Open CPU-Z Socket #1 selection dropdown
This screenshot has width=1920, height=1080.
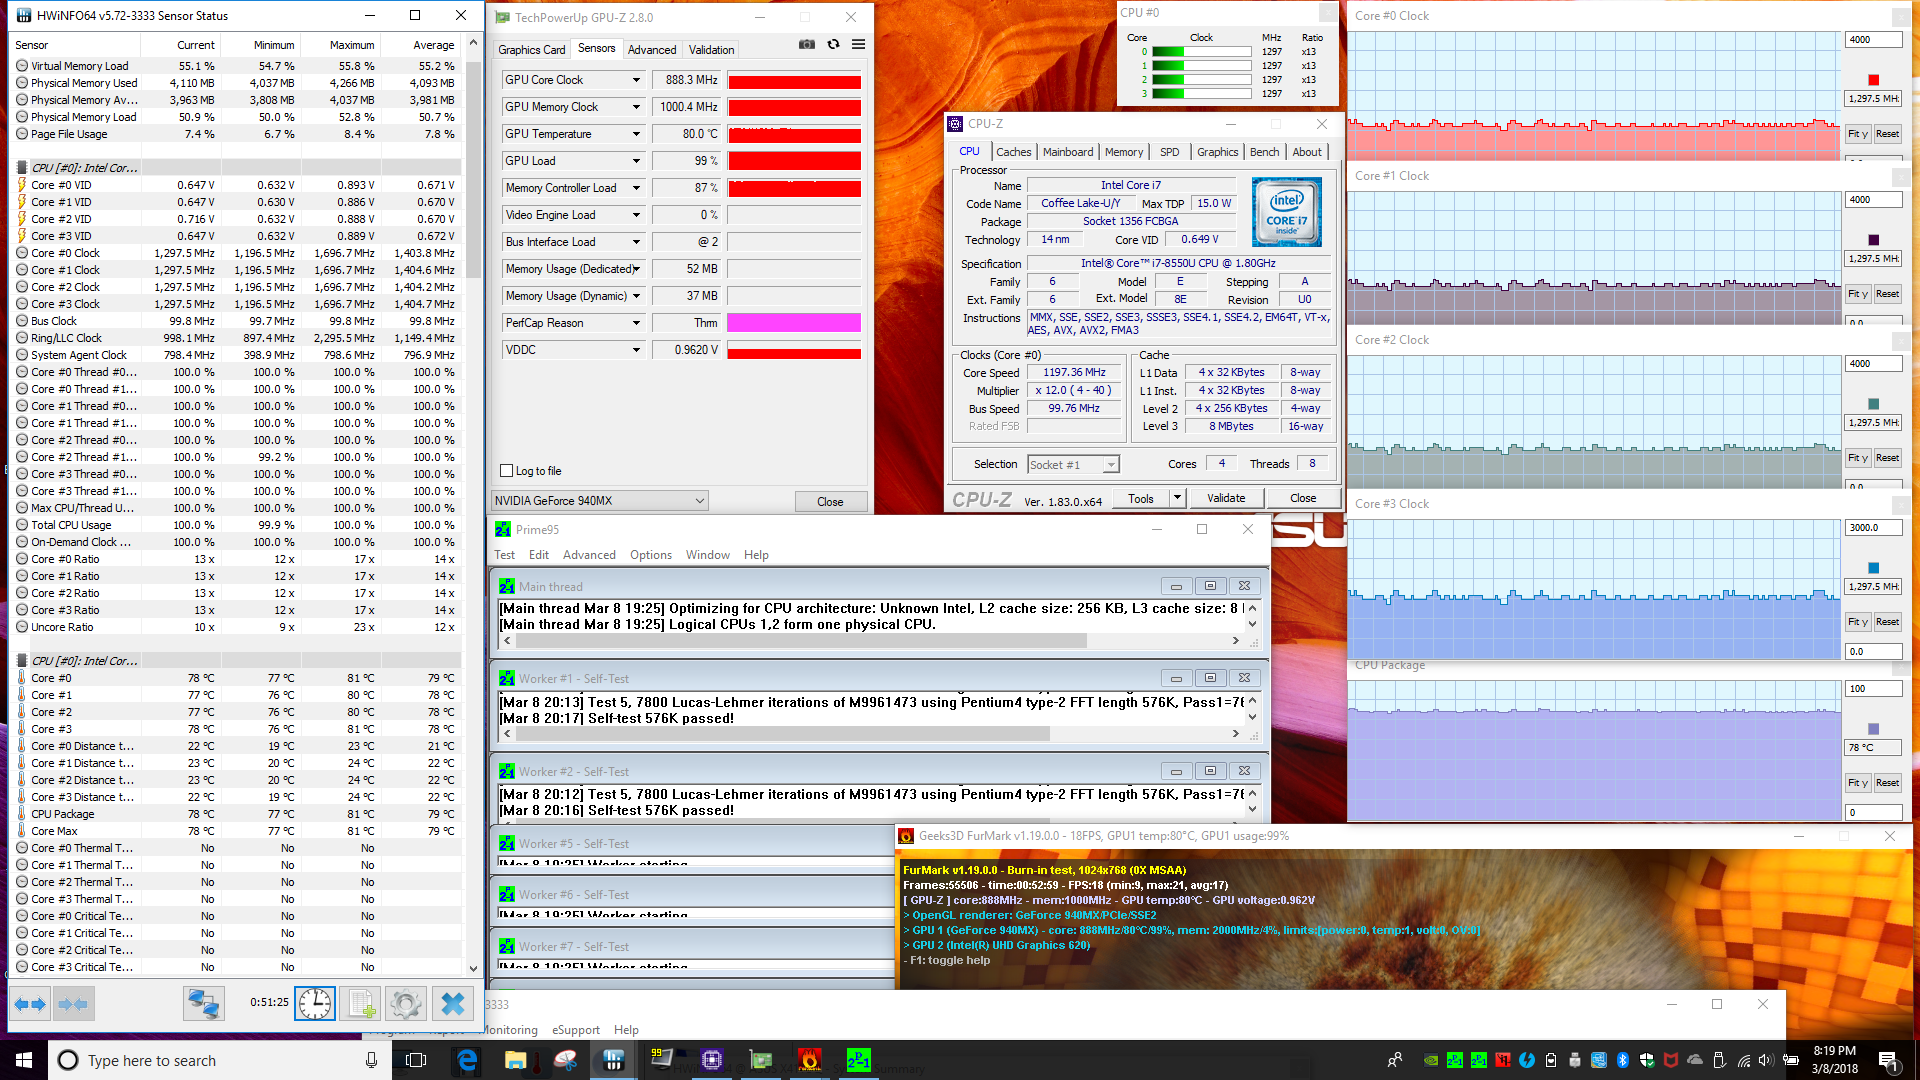click(x=1073, y=464)
